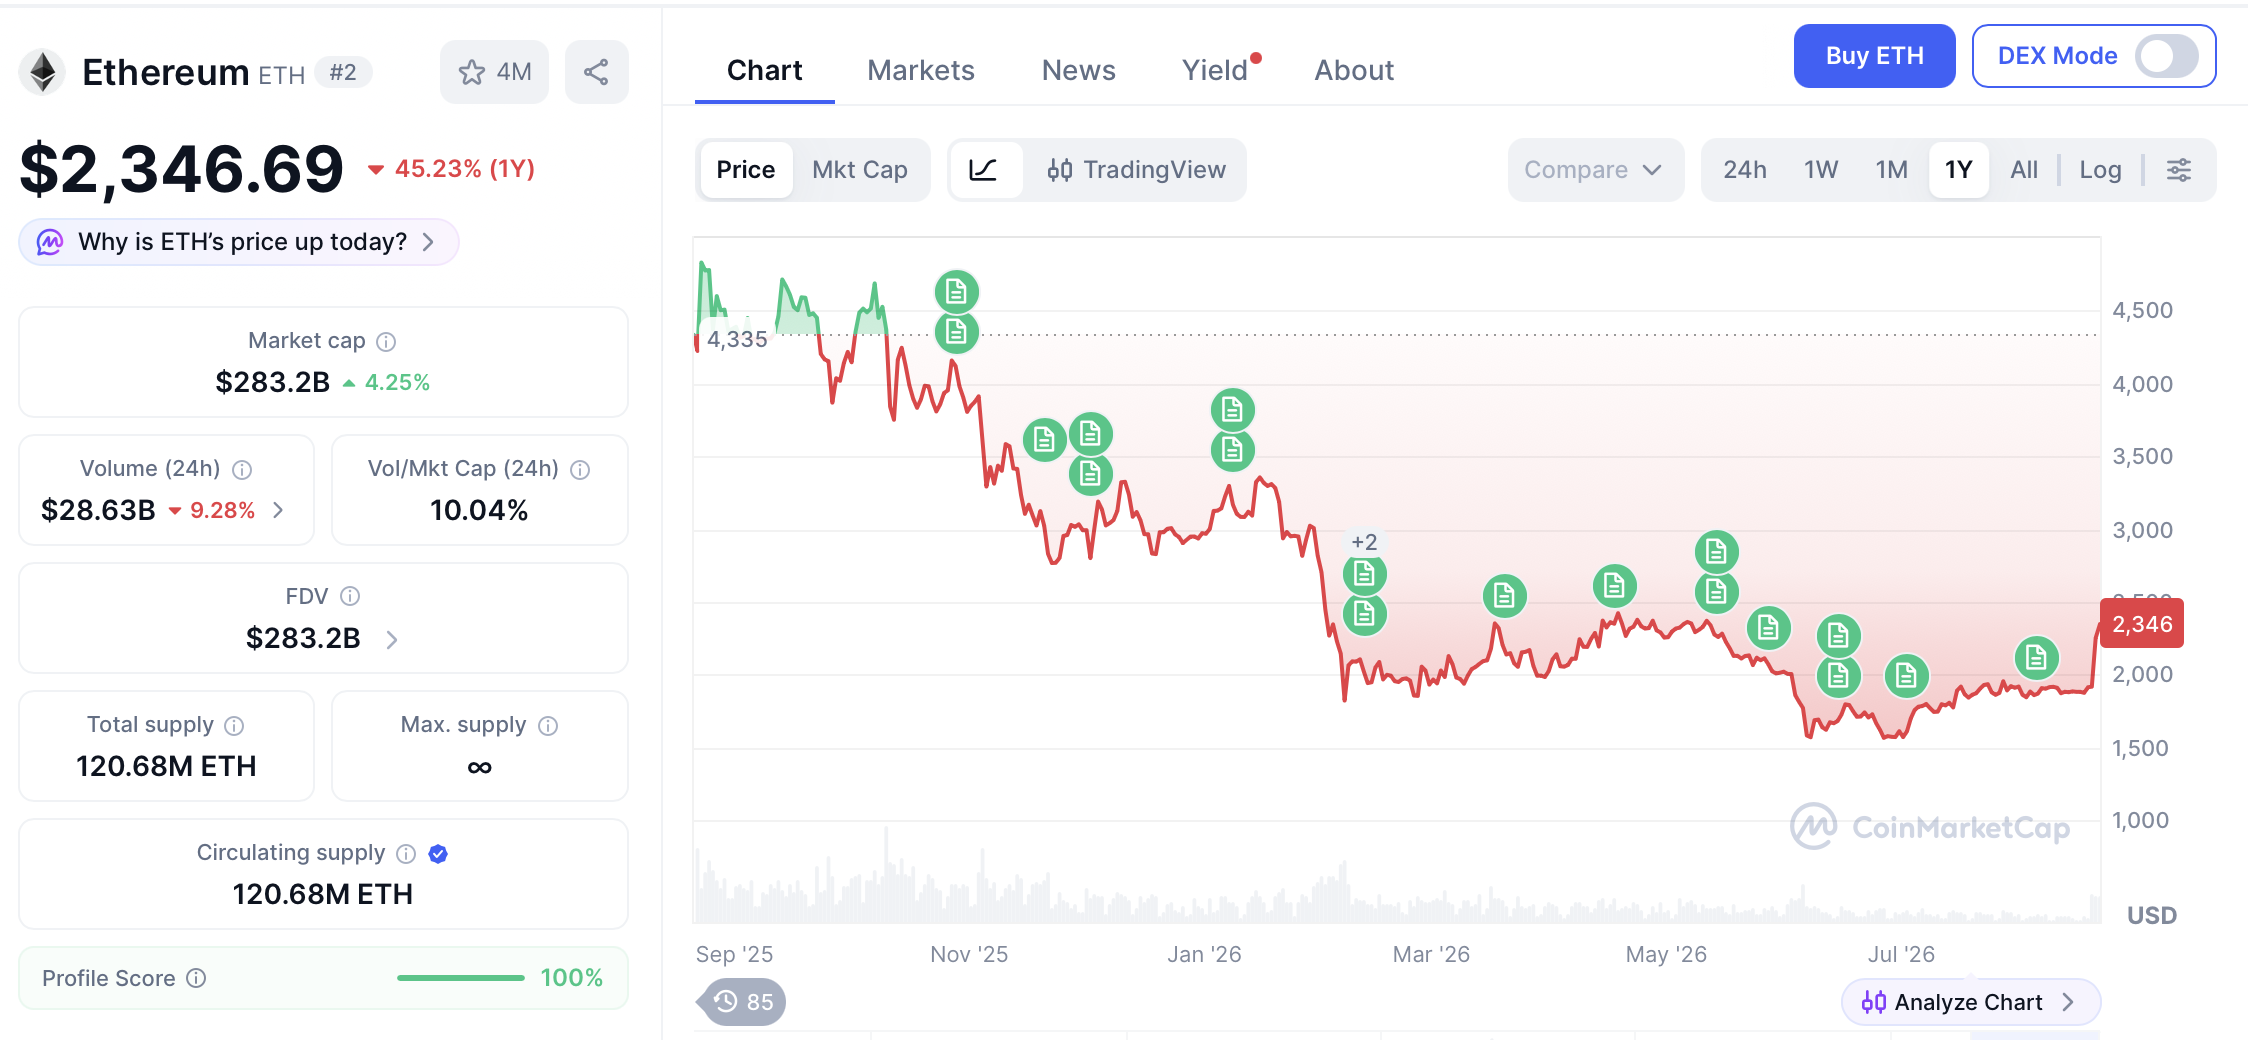Expand FDV details chevron
Screen dimensions: 2248x1040
(392, 639)
